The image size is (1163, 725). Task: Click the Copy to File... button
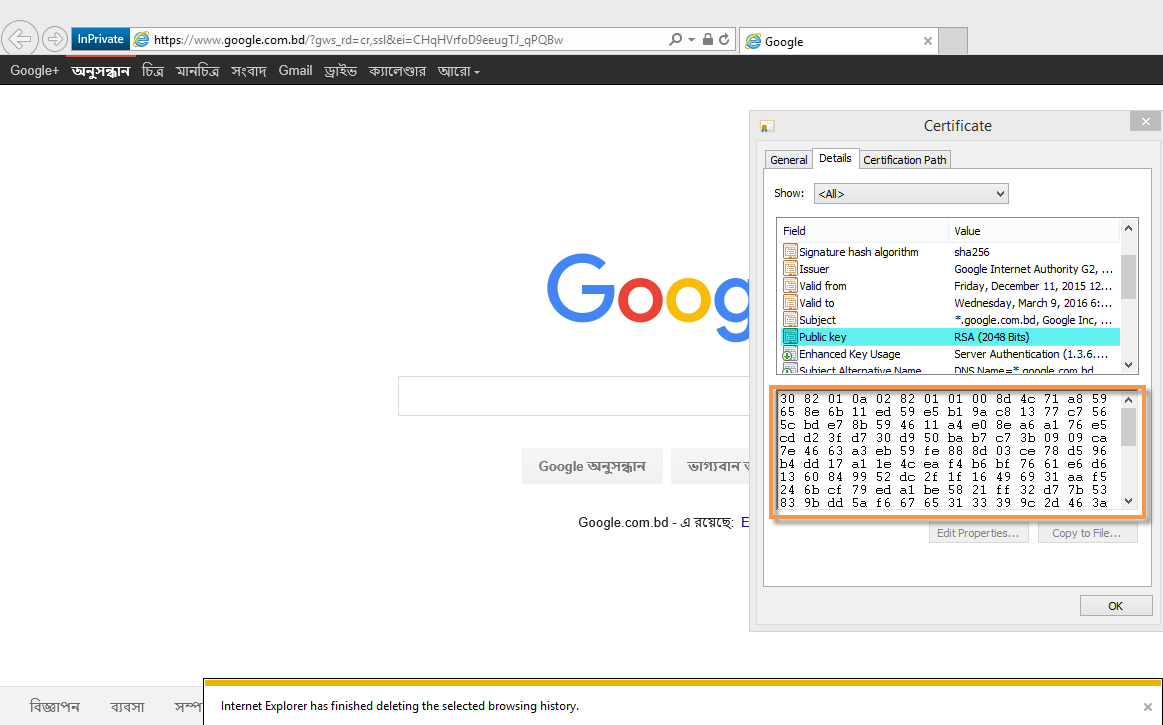click(x=1087, y=533)
